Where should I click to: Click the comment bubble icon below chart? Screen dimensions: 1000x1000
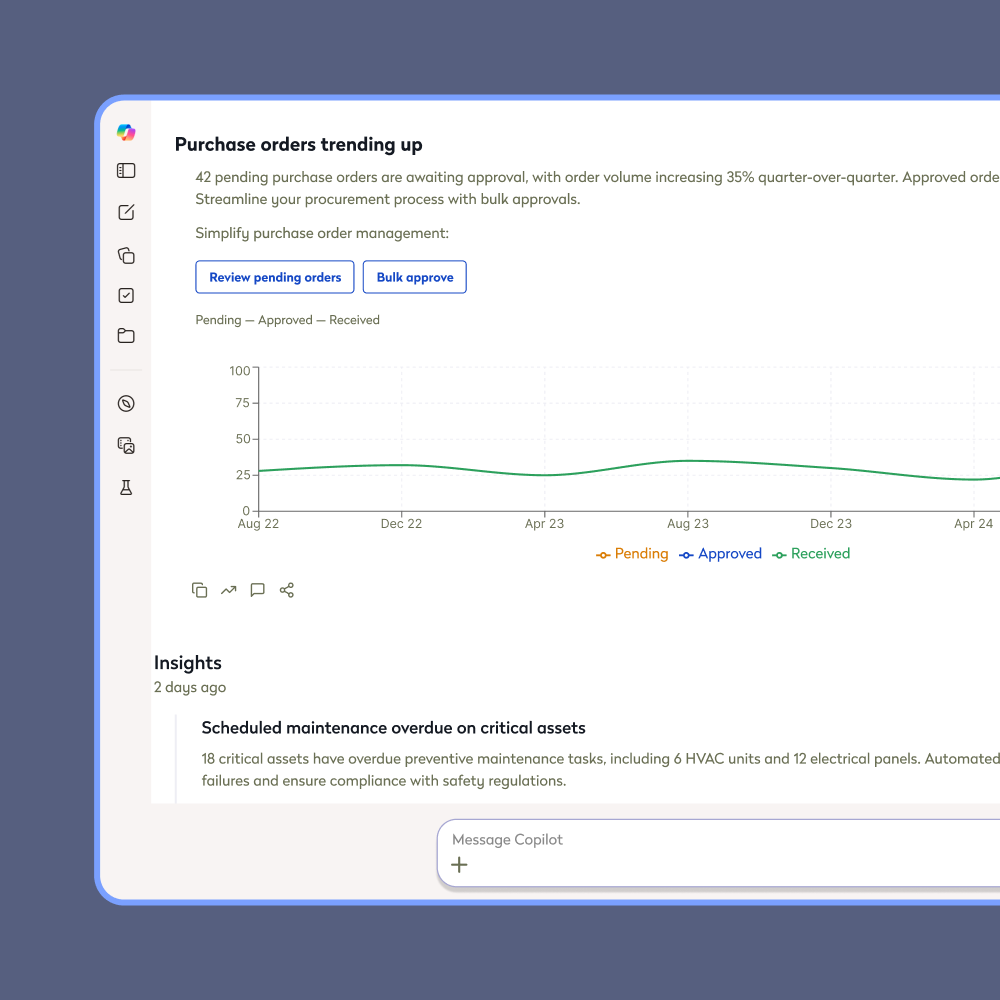pos(258,590)
